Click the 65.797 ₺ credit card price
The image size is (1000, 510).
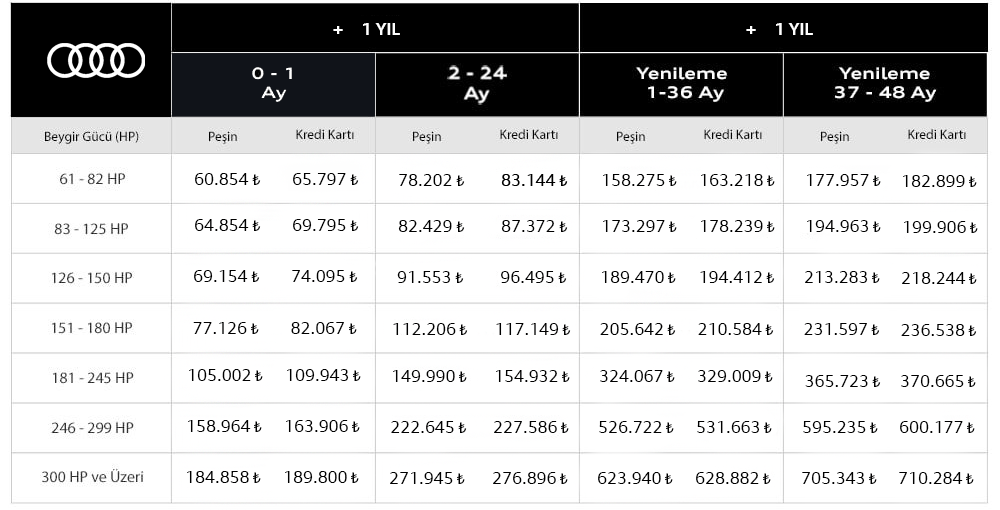point(325,180)
